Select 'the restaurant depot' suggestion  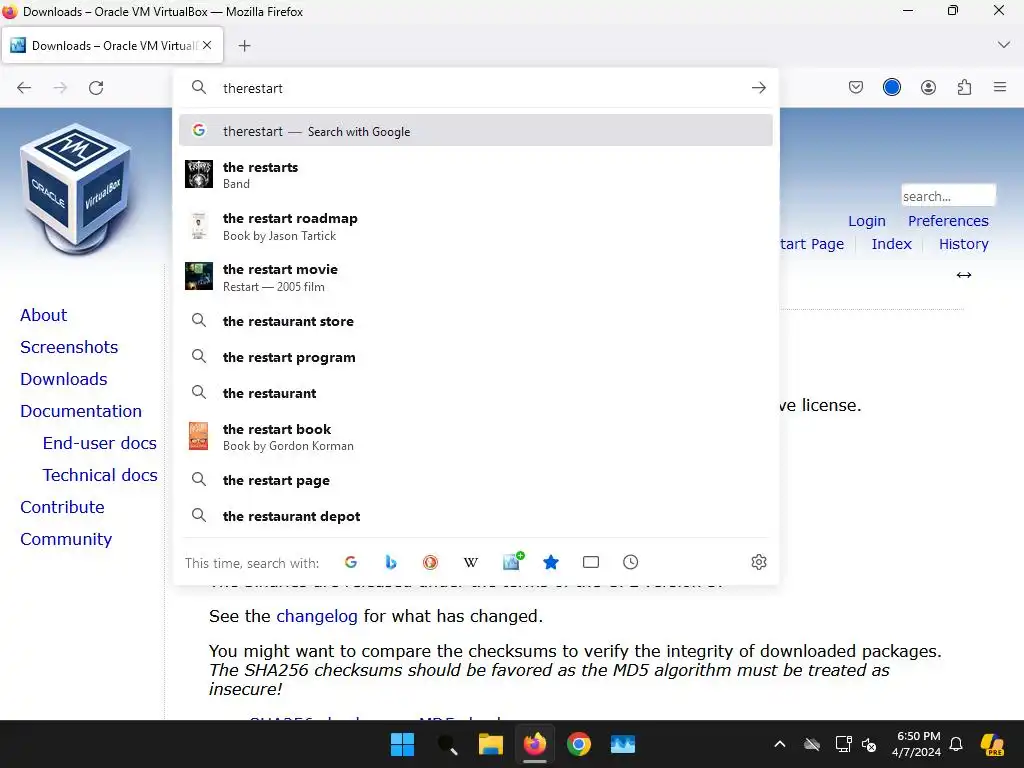pyautogui.click(x=475, y=516)
